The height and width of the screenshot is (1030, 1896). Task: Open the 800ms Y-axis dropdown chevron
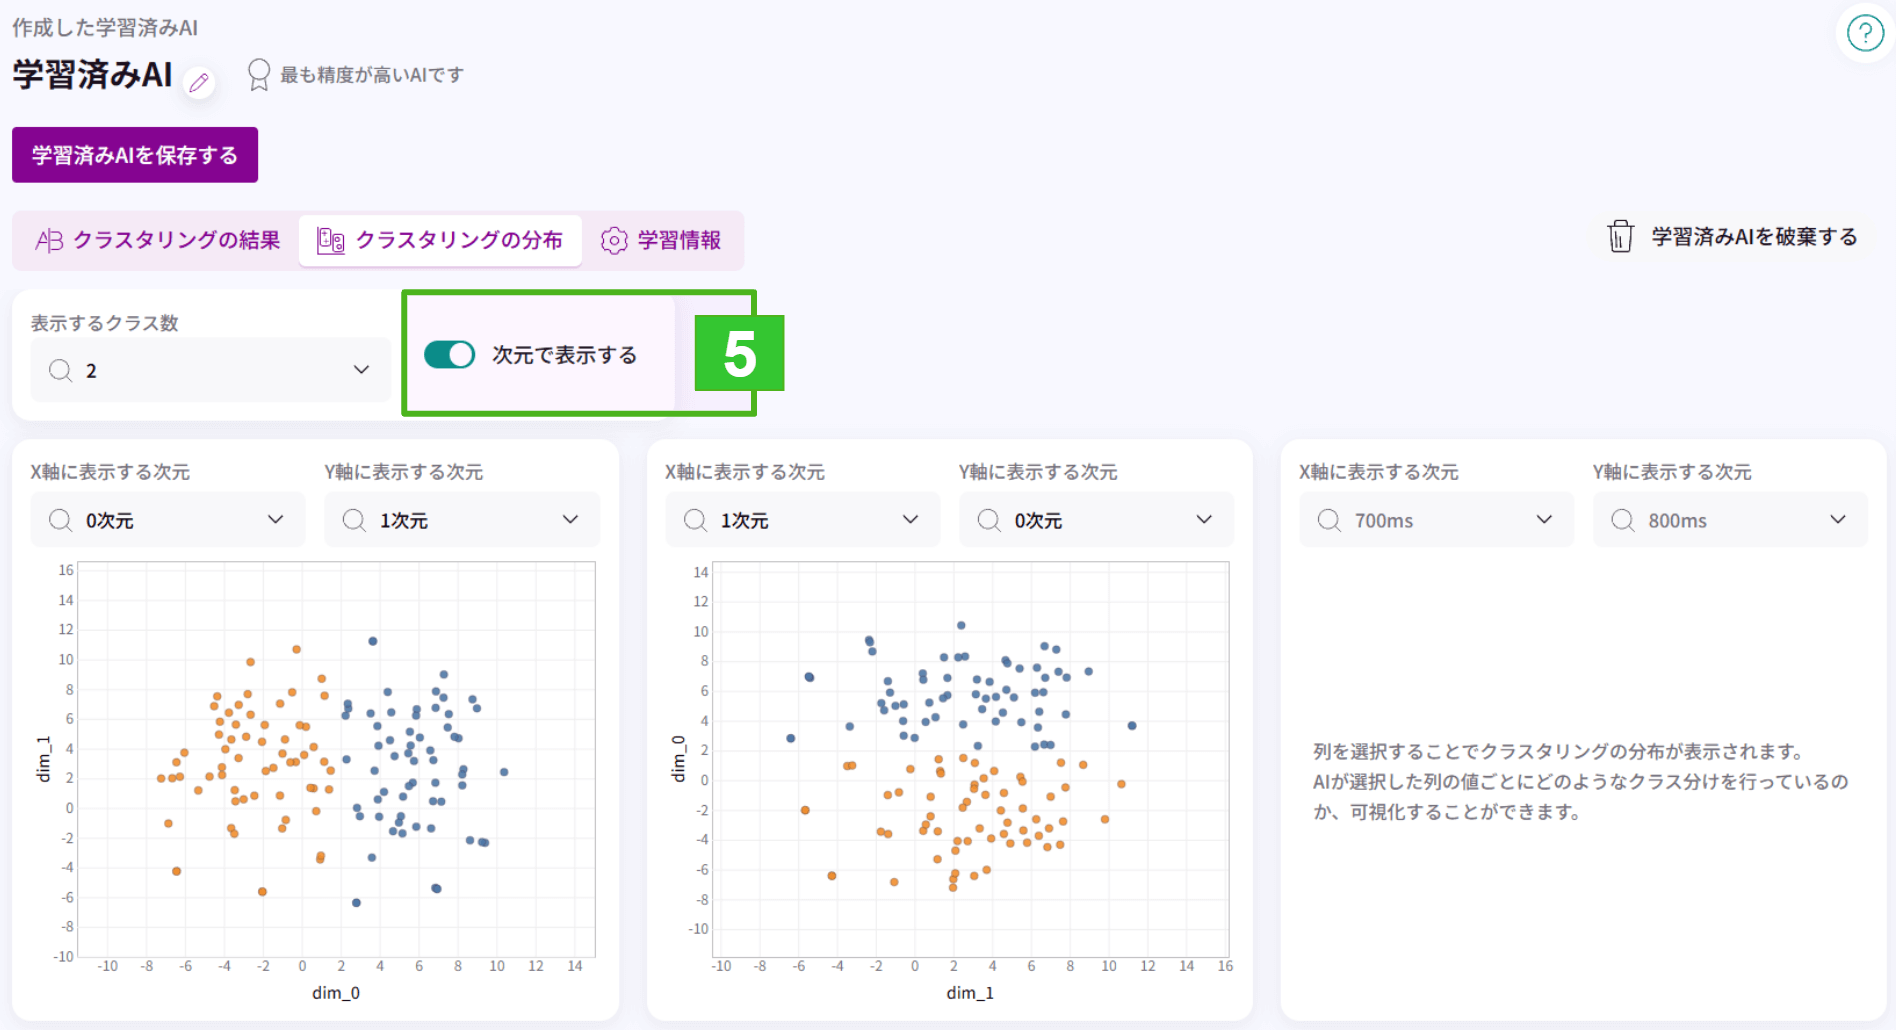click(x=1838, y=519)
